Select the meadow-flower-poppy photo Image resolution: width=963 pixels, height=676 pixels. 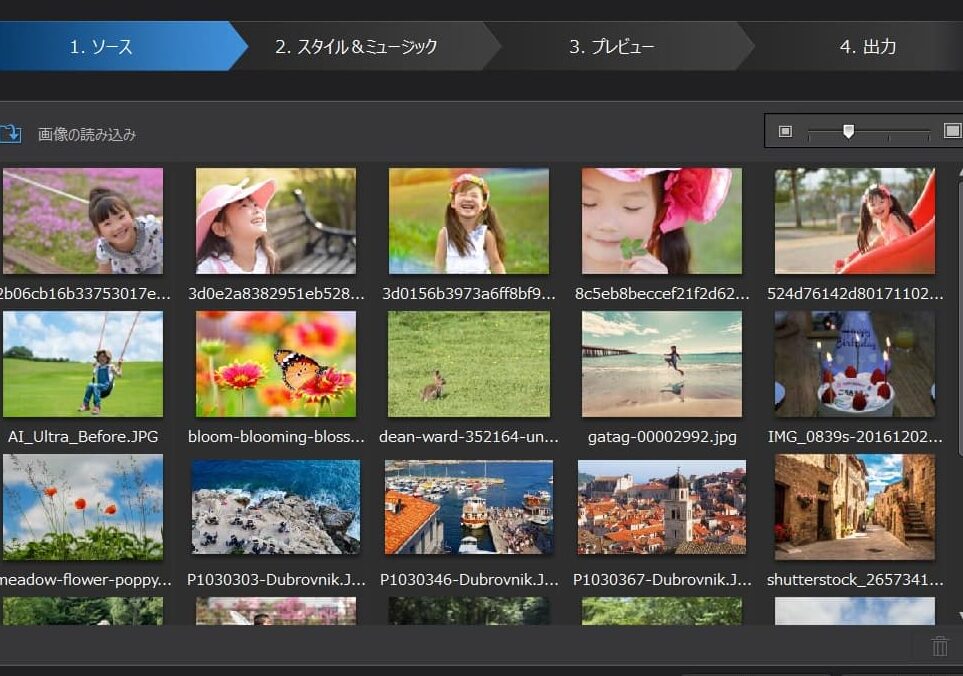coord(83,507)
